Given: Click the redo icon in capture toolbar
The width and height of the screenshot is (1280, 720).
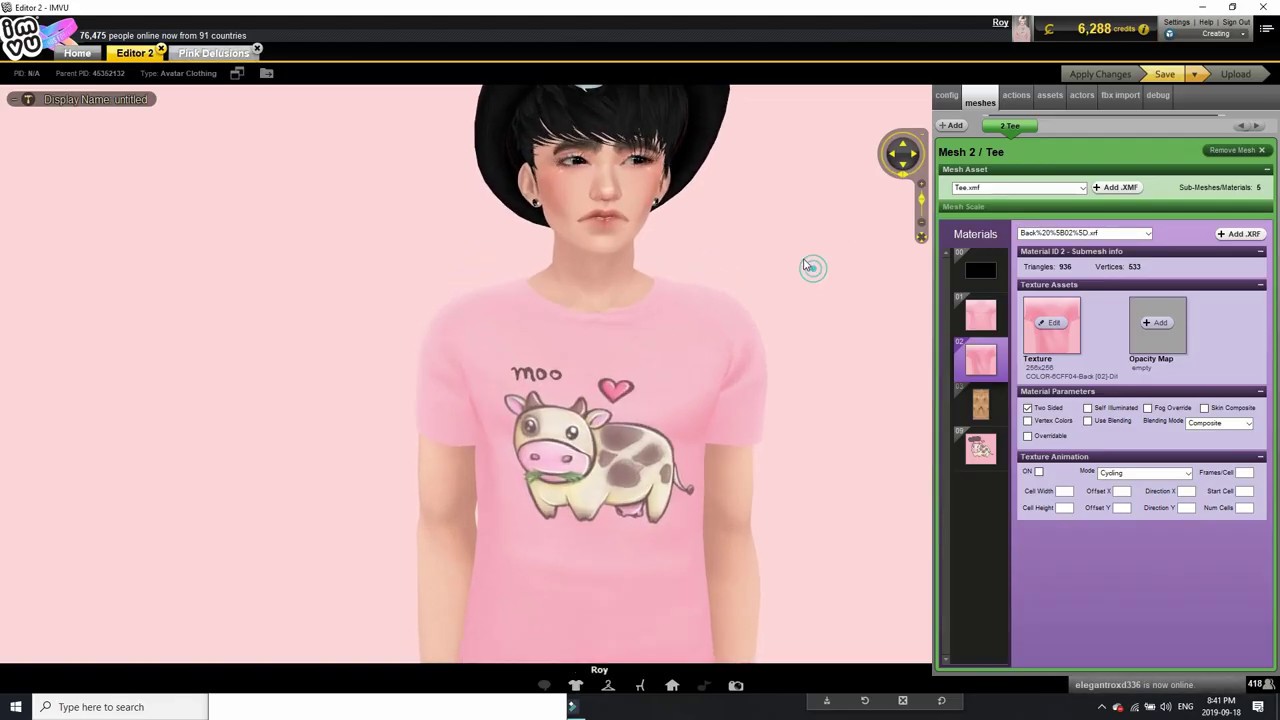Looking at the screenshot, I should [x=941, y=701].
